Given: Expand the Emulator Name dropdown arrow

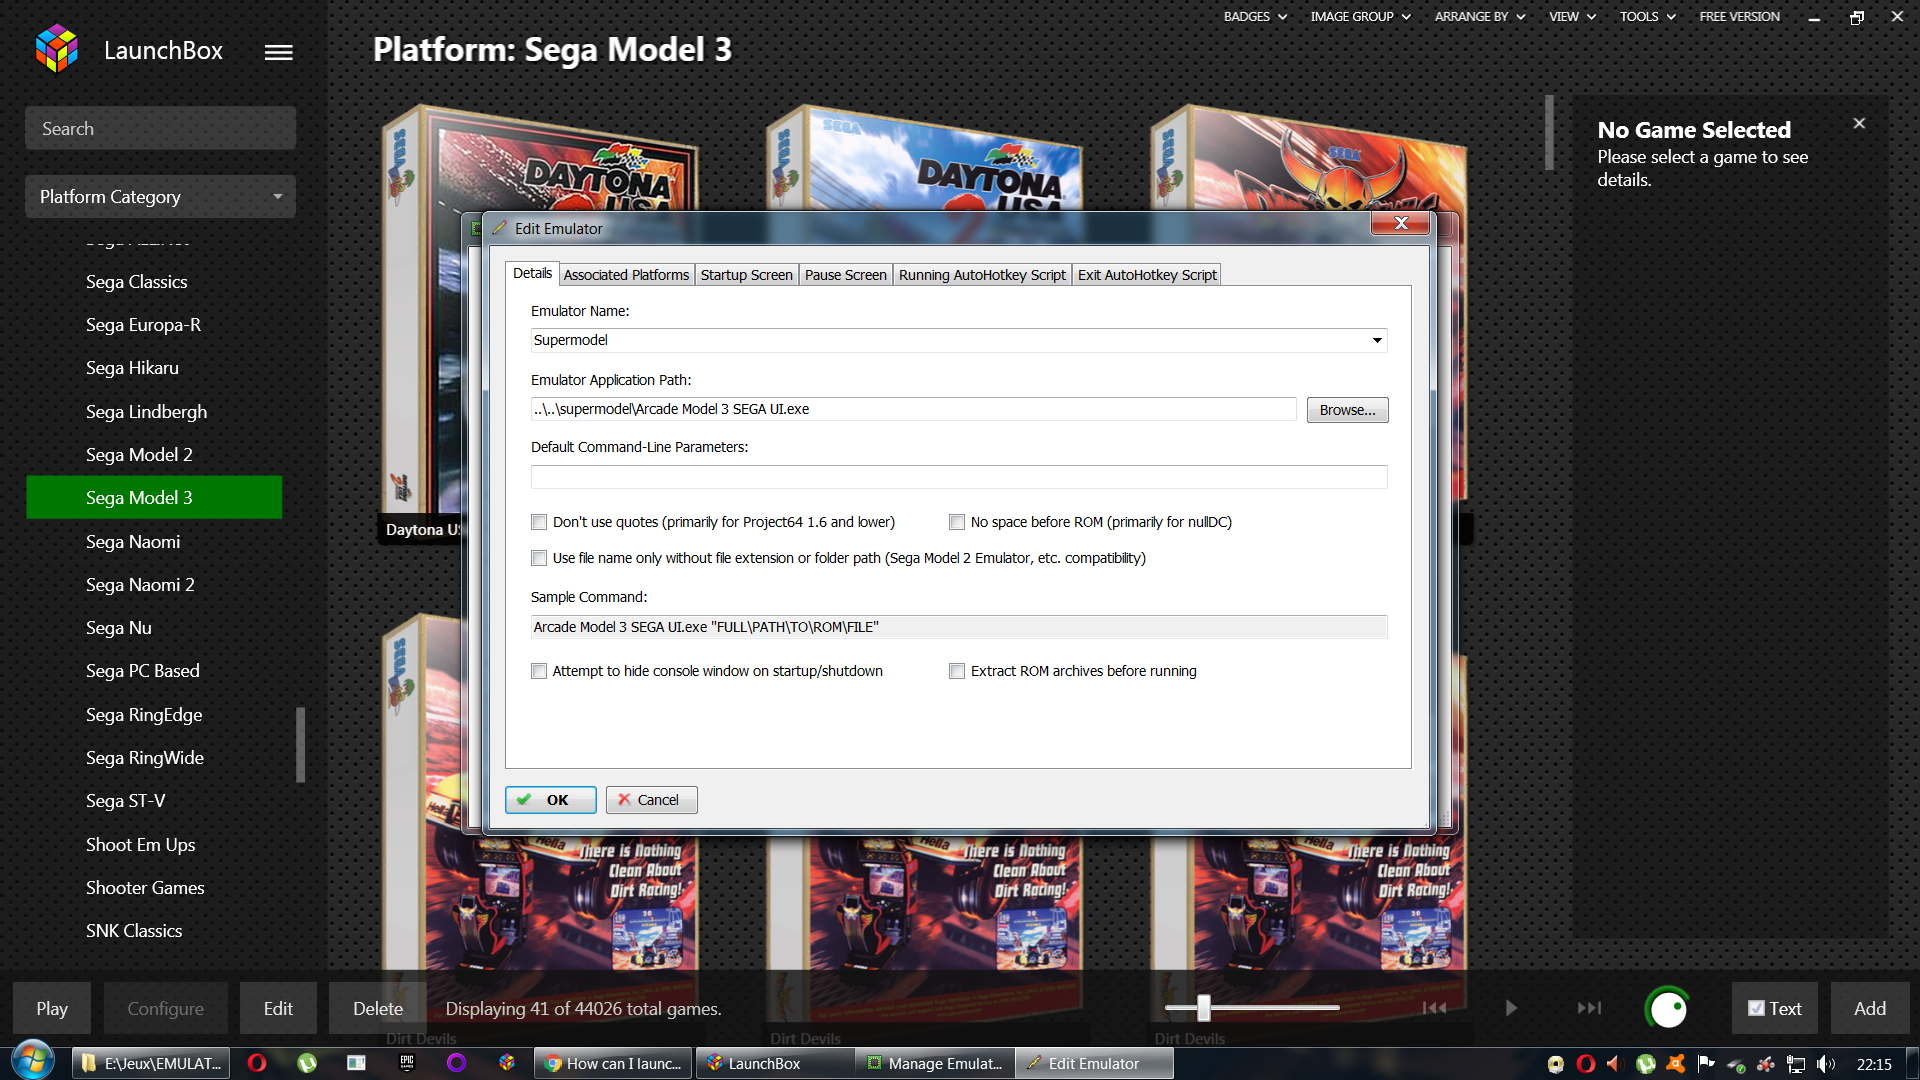Looking at the screenshot, I should tap(1377, 340).
